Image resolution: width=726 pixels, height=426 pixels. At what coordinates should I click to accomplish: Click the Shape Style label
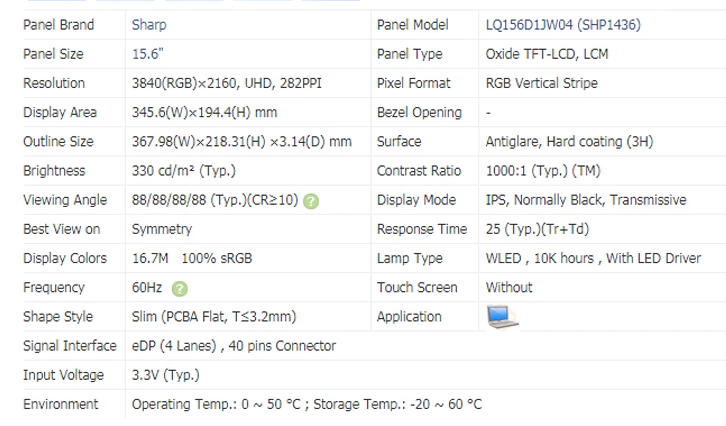click(x=58, y=316)
